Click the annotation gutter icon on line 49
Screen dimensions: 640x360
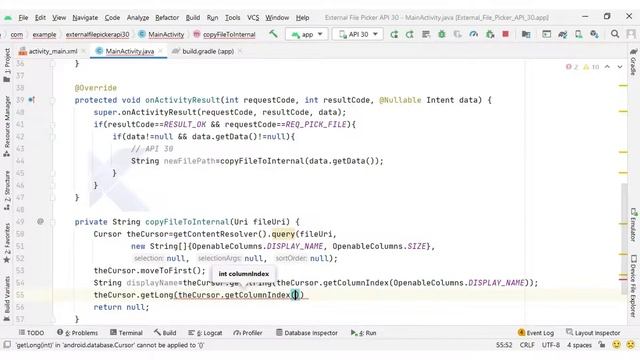click(40, 222)
